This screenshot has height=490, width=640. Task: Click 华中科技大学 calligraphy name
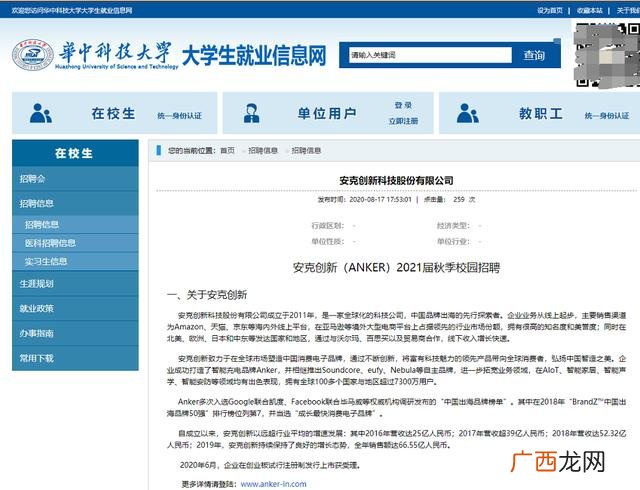point(116,52)
